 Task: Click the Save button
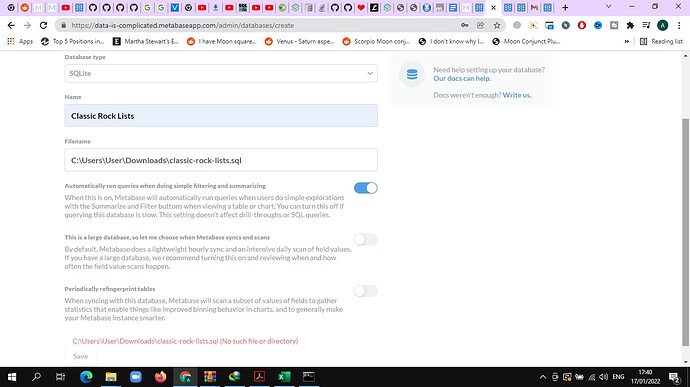click(80, 356)
